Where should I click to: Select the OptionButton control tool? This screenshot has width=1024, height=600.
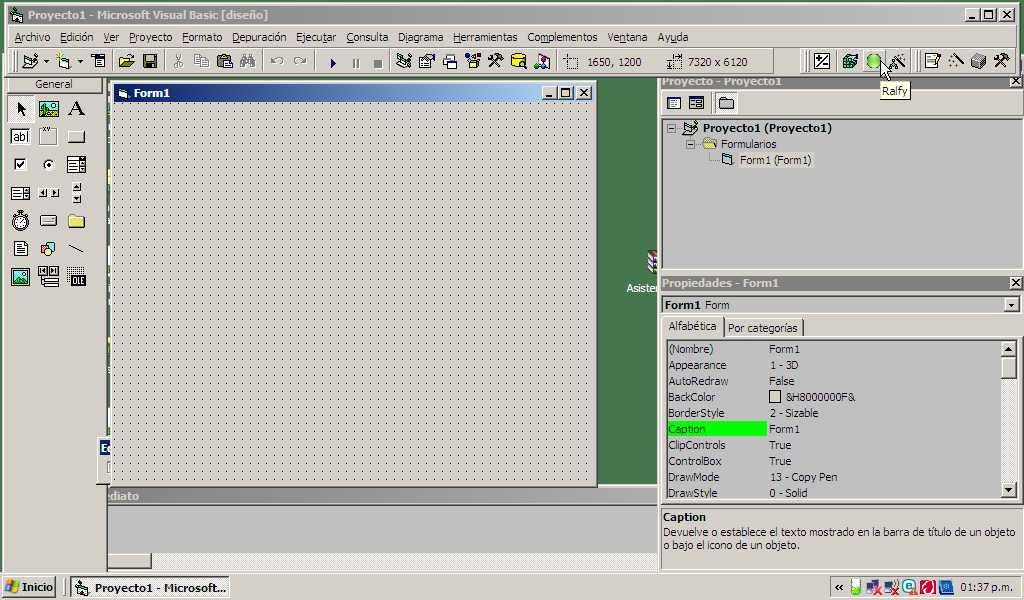[x=48, y=165]
